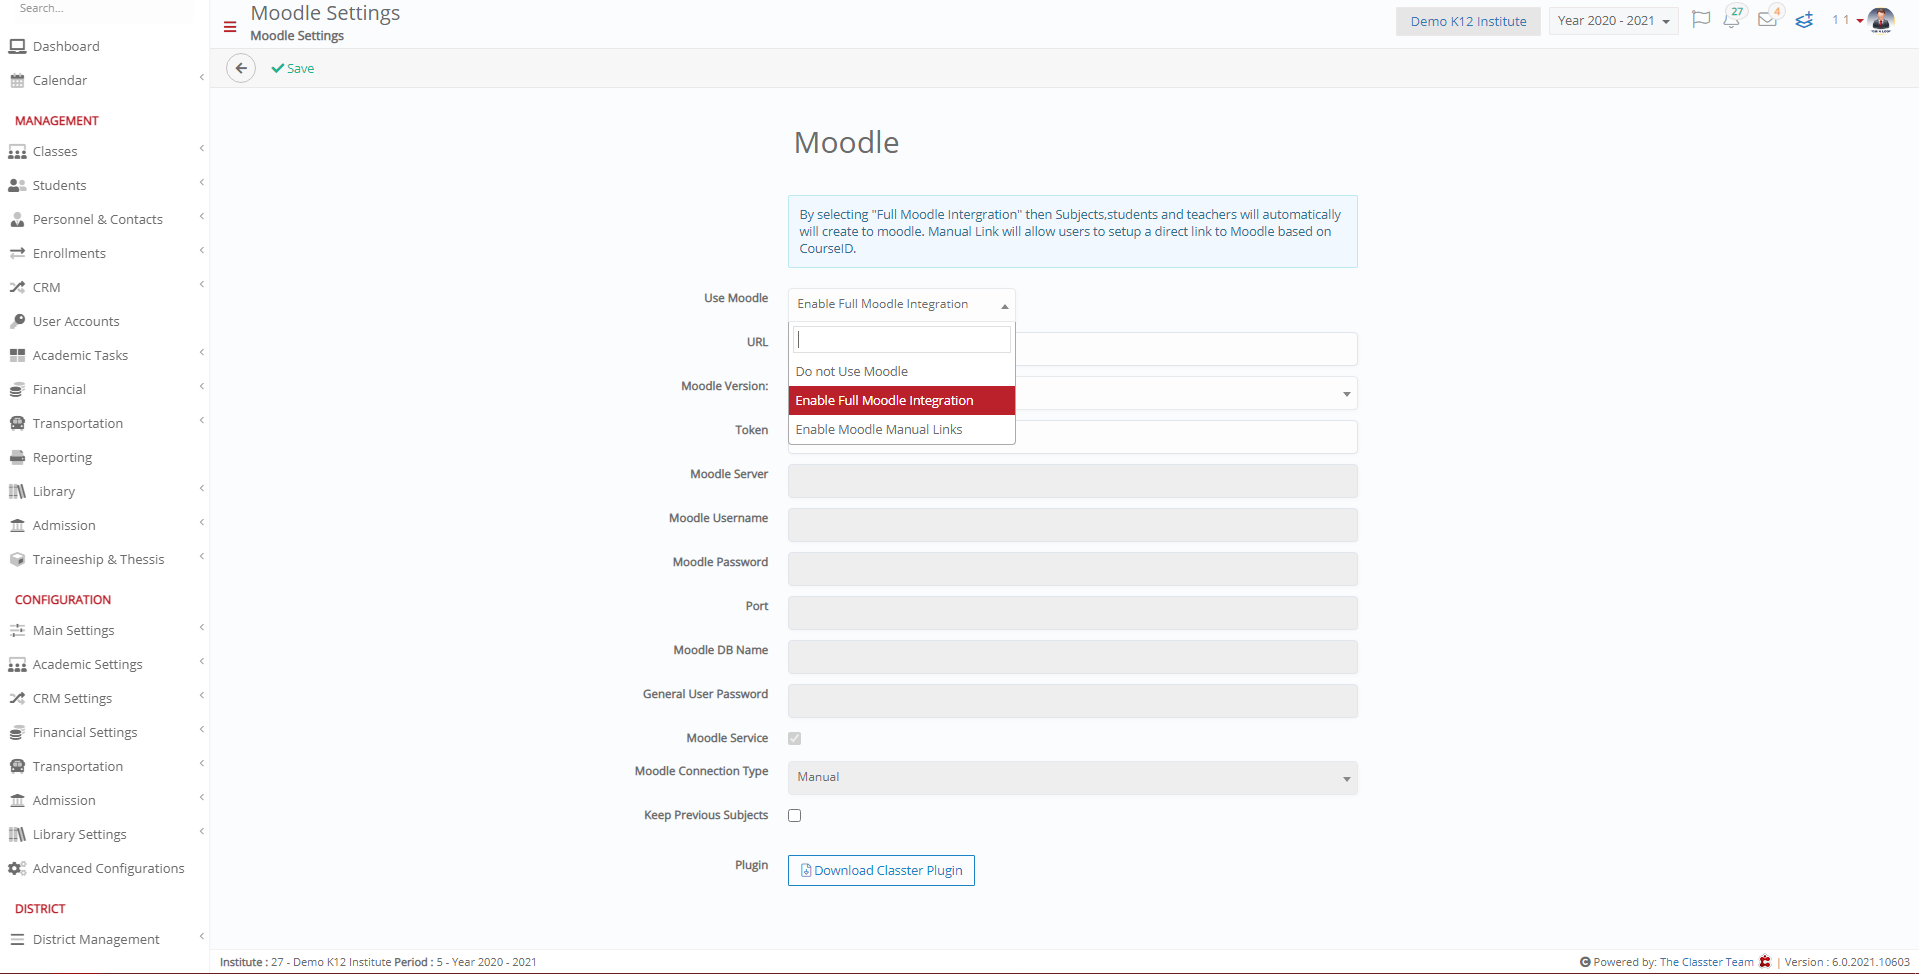Image resolution: width=1919 pixels, height=974 pixels.
Task: Open Transportation under Configuration
Action: (x=78, y=767)
